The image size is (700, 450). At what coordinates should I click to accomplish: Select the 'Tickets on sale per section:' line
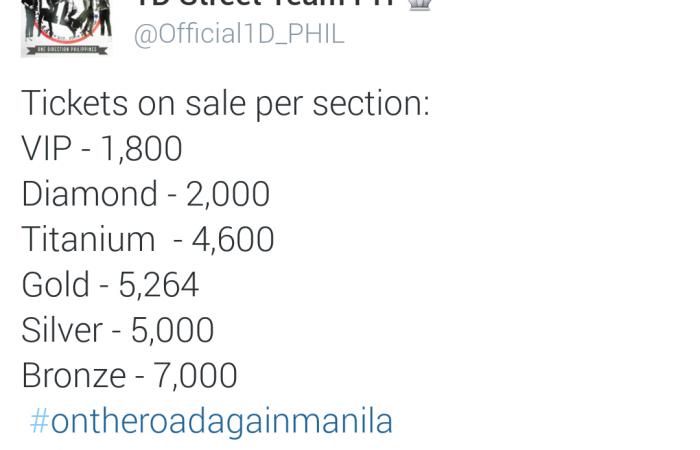[225, 104]
